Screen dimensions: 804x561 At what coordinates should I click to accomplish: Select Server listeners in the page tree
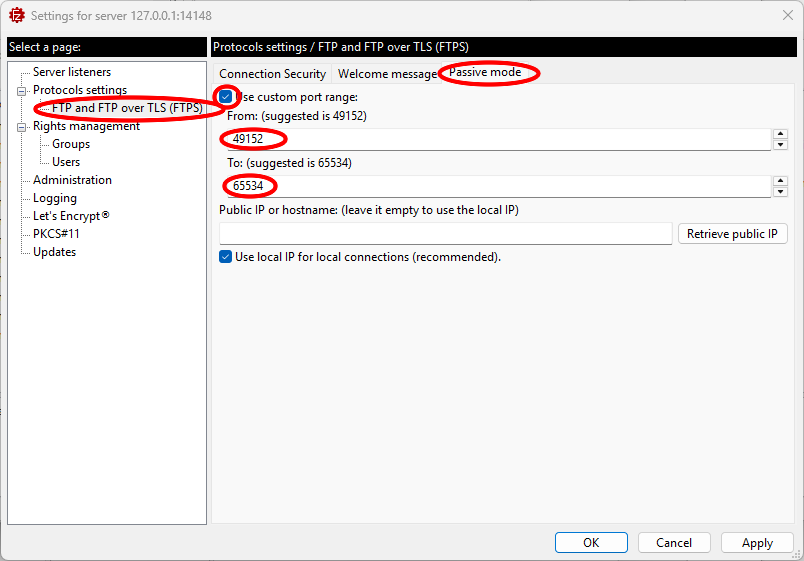[72, 72]
